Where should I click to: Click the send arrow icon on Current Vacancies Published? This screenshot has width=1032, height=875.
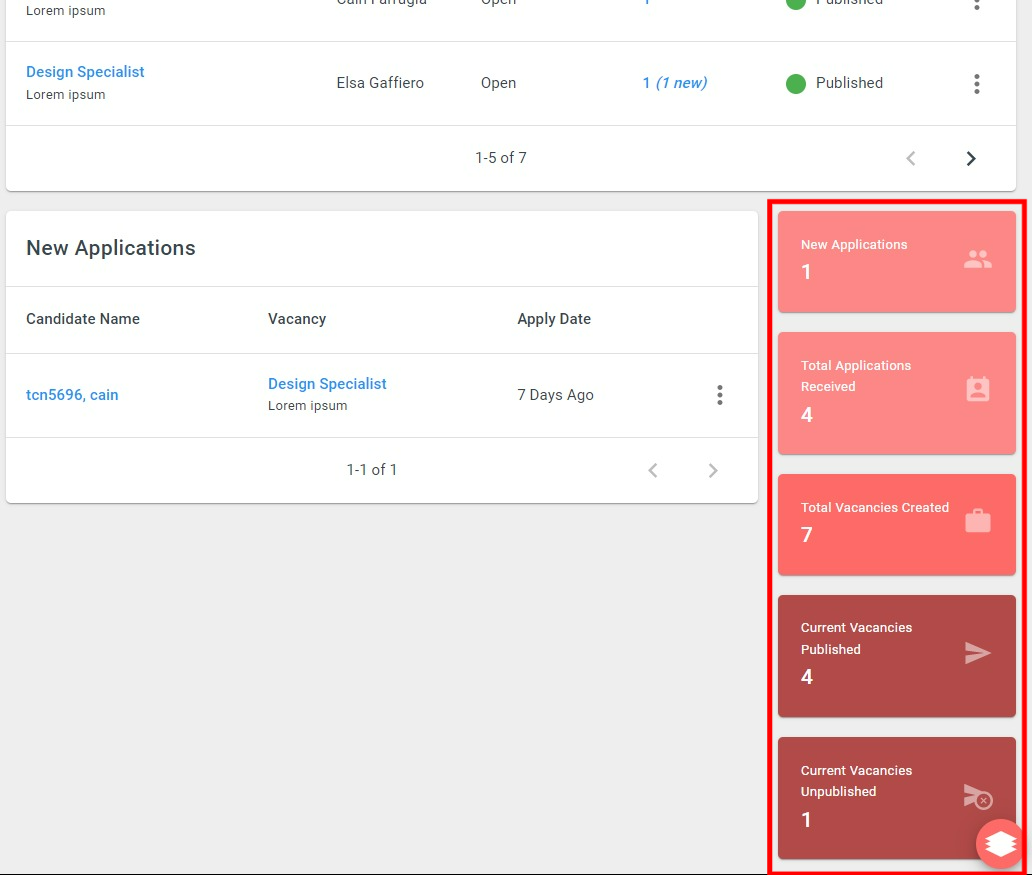pos(977,652)
